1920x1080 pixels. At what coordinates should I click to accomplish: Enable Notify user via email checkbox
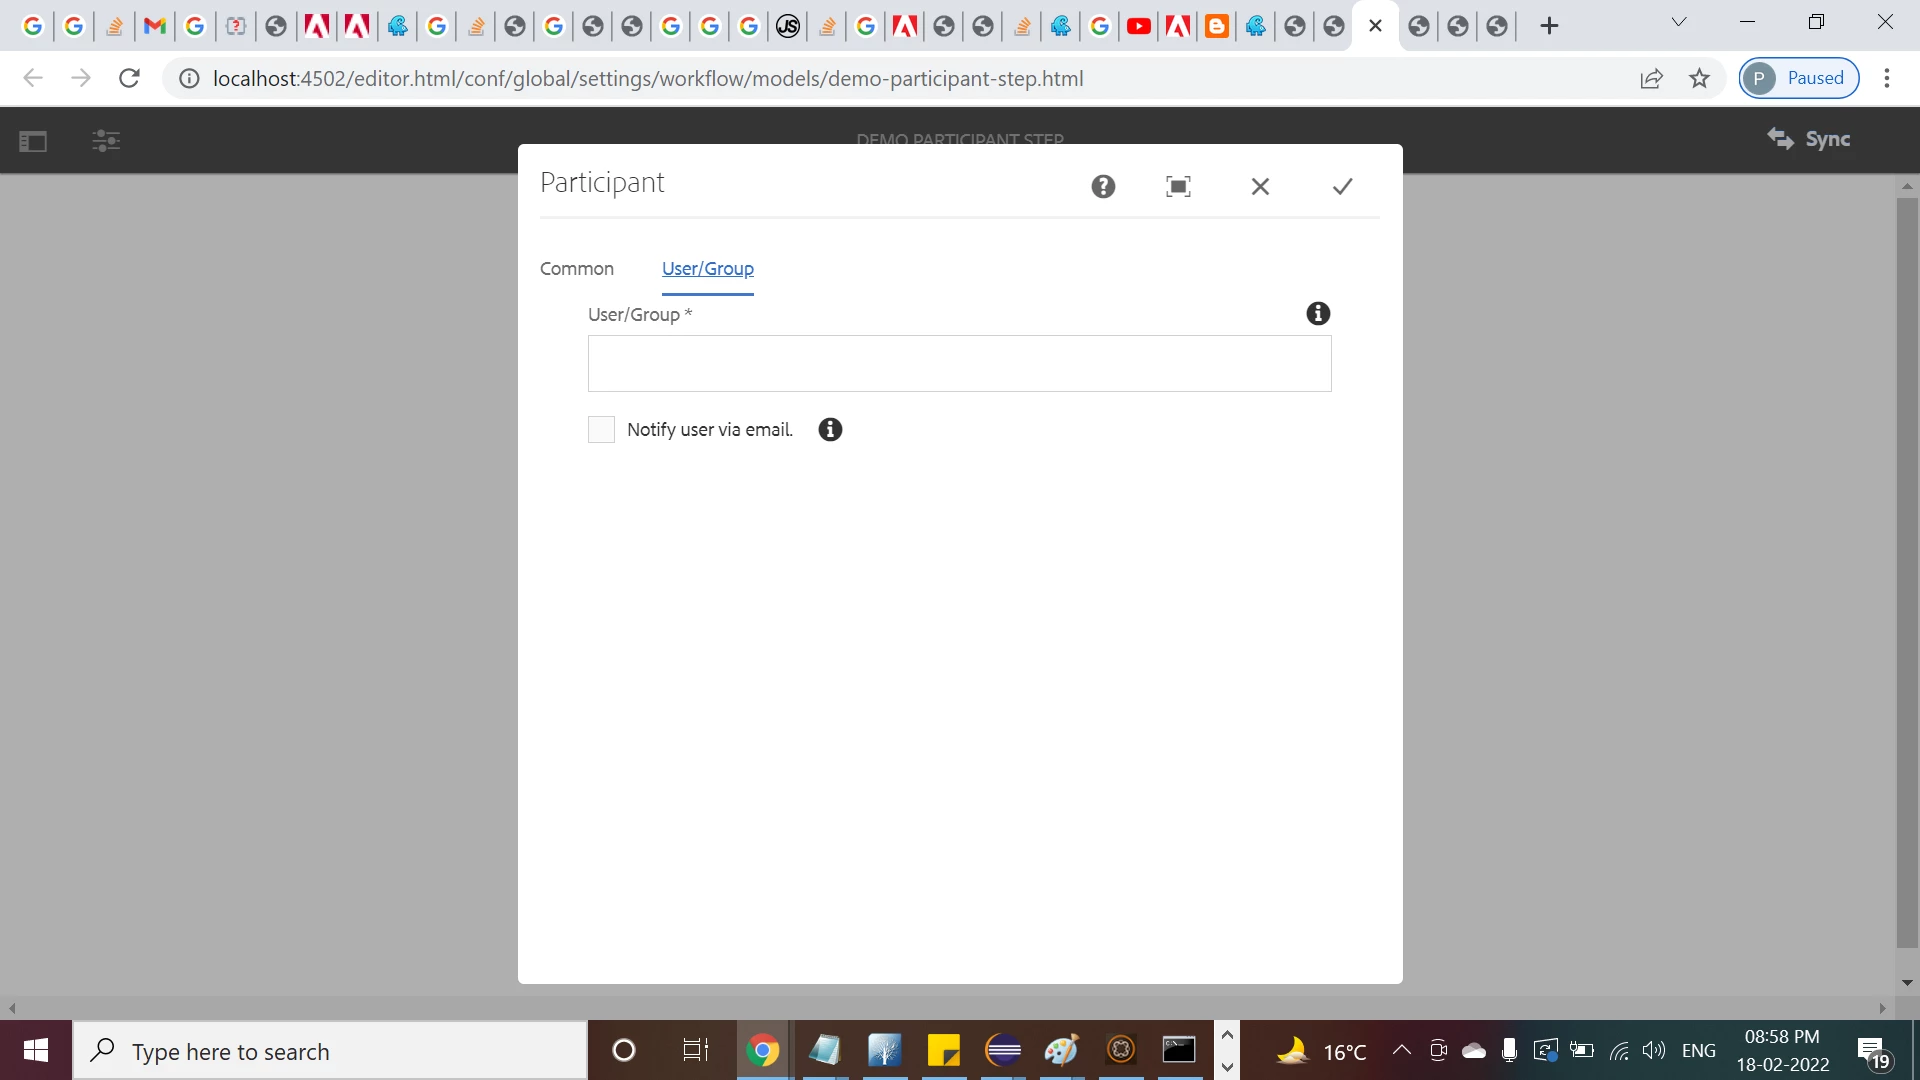pos(601,430)
